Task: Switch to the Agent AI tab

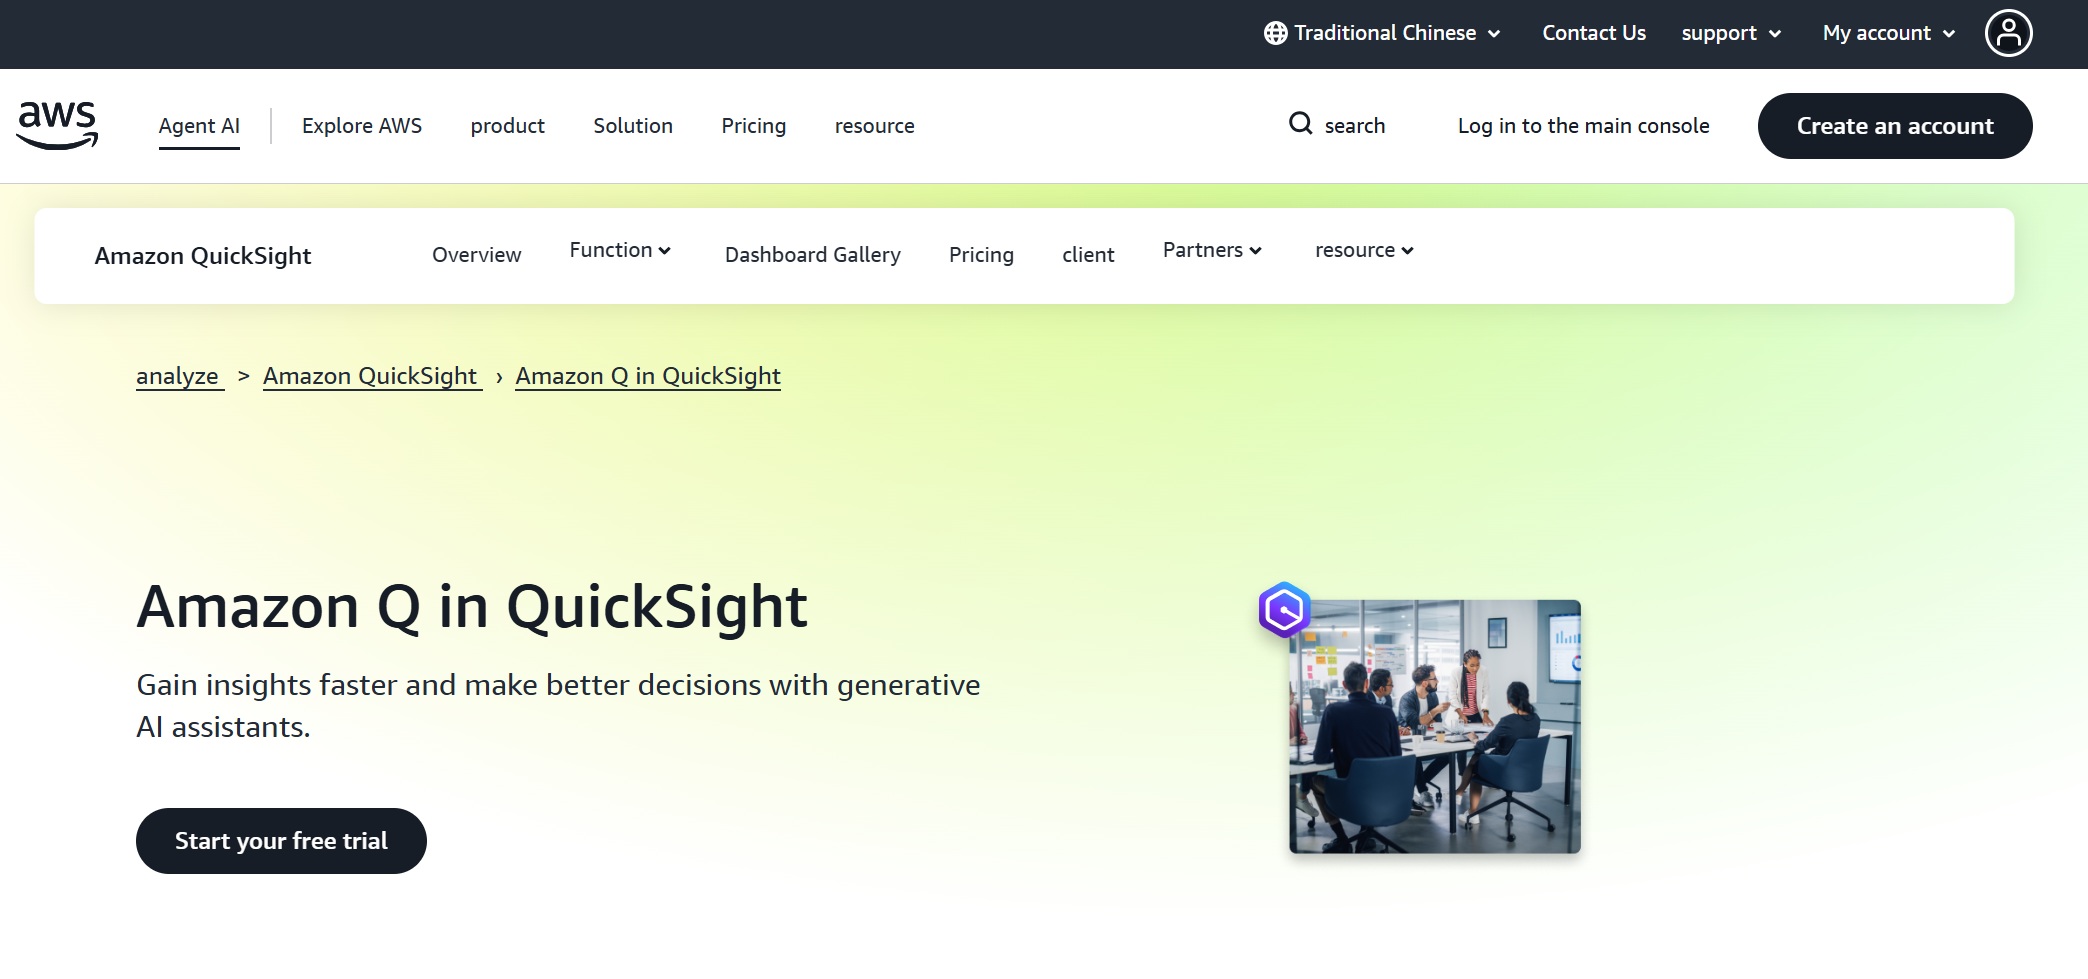Action: [198, 125]
